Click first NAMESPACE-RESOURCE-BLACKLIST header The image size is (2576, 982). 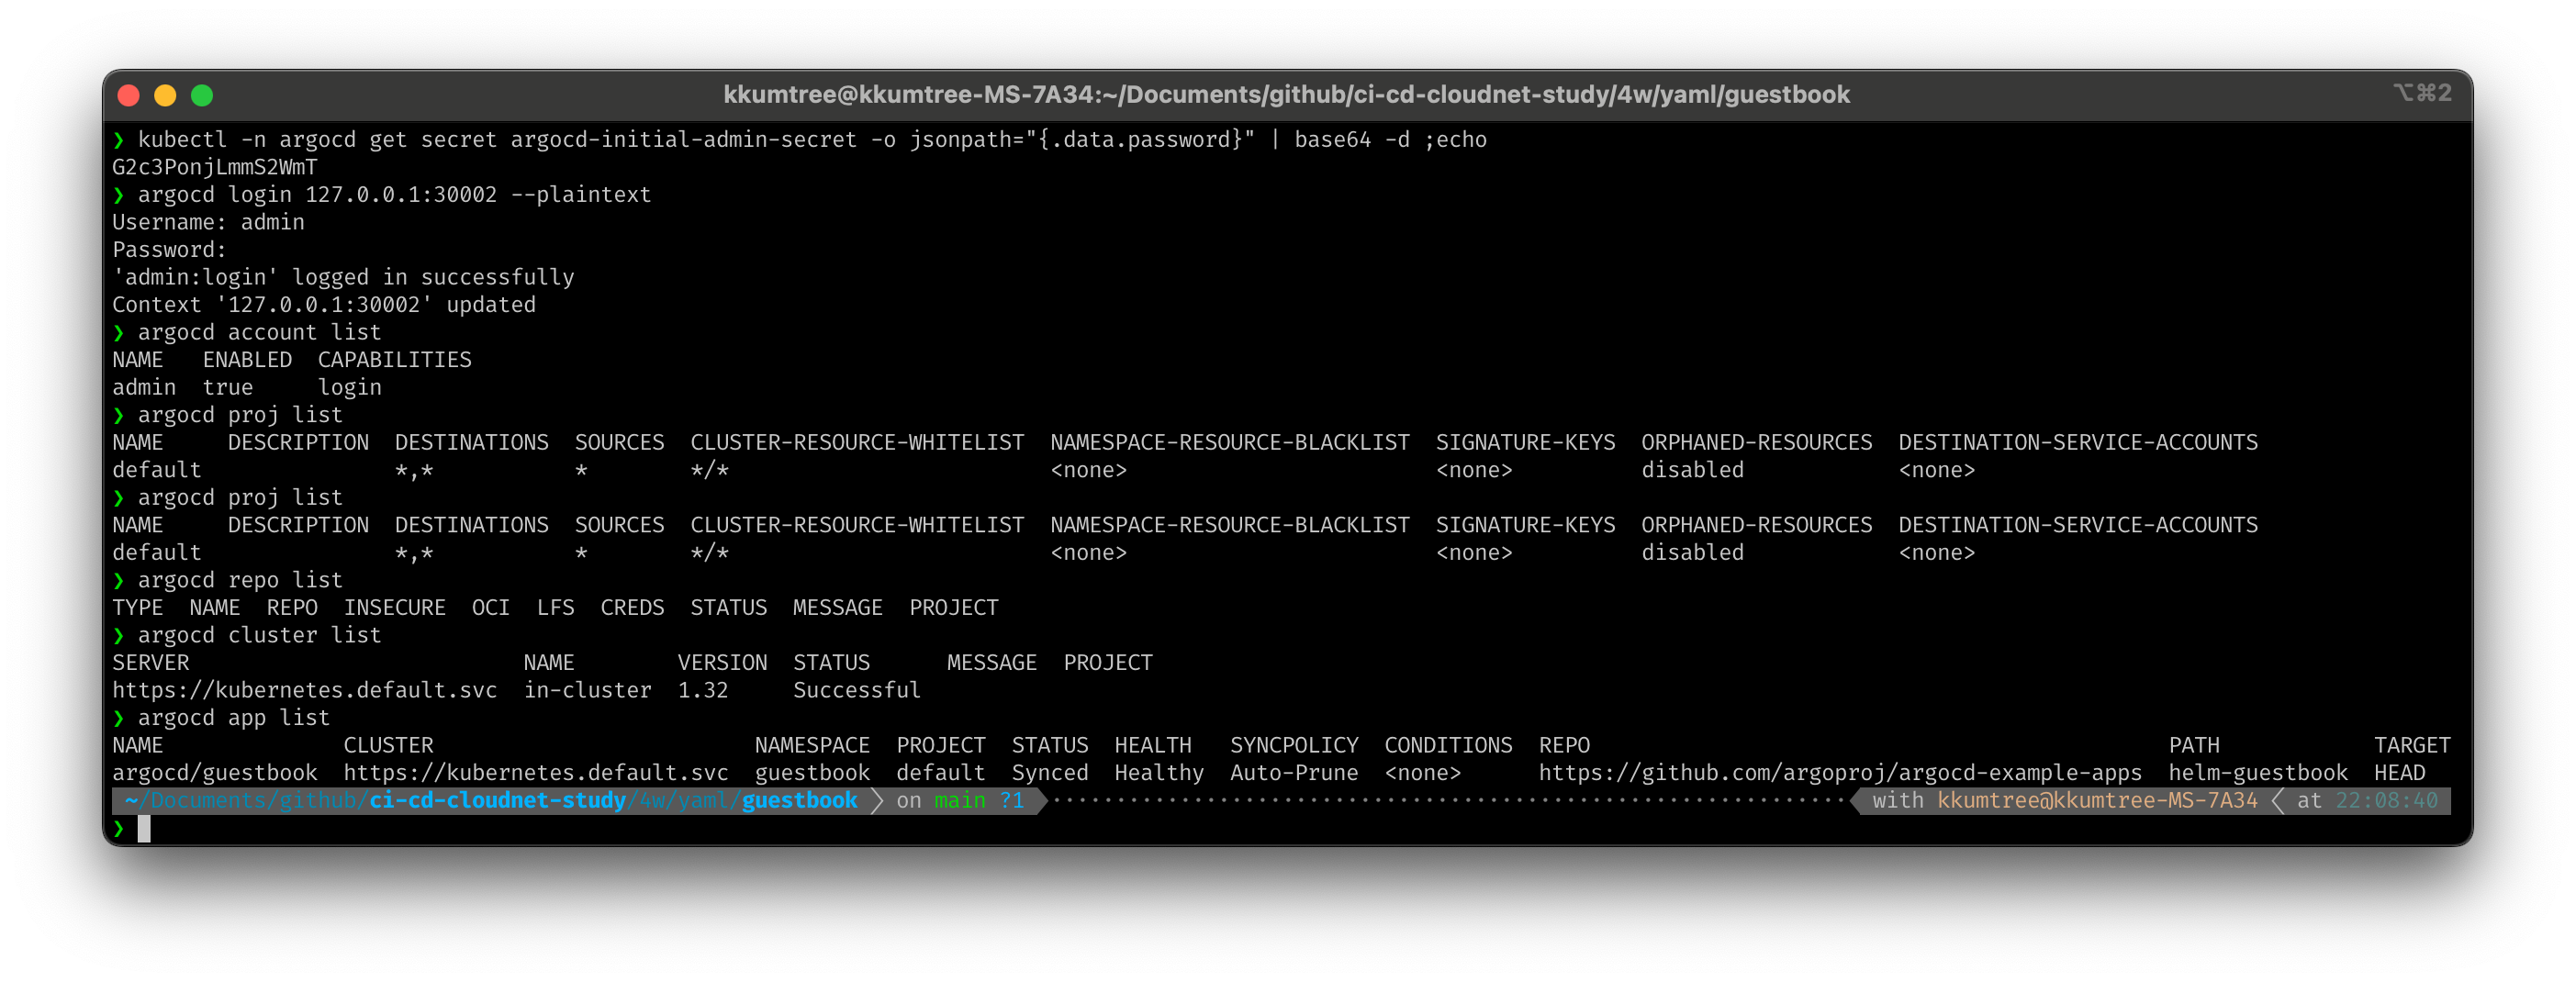click(x=1230, y=442)
